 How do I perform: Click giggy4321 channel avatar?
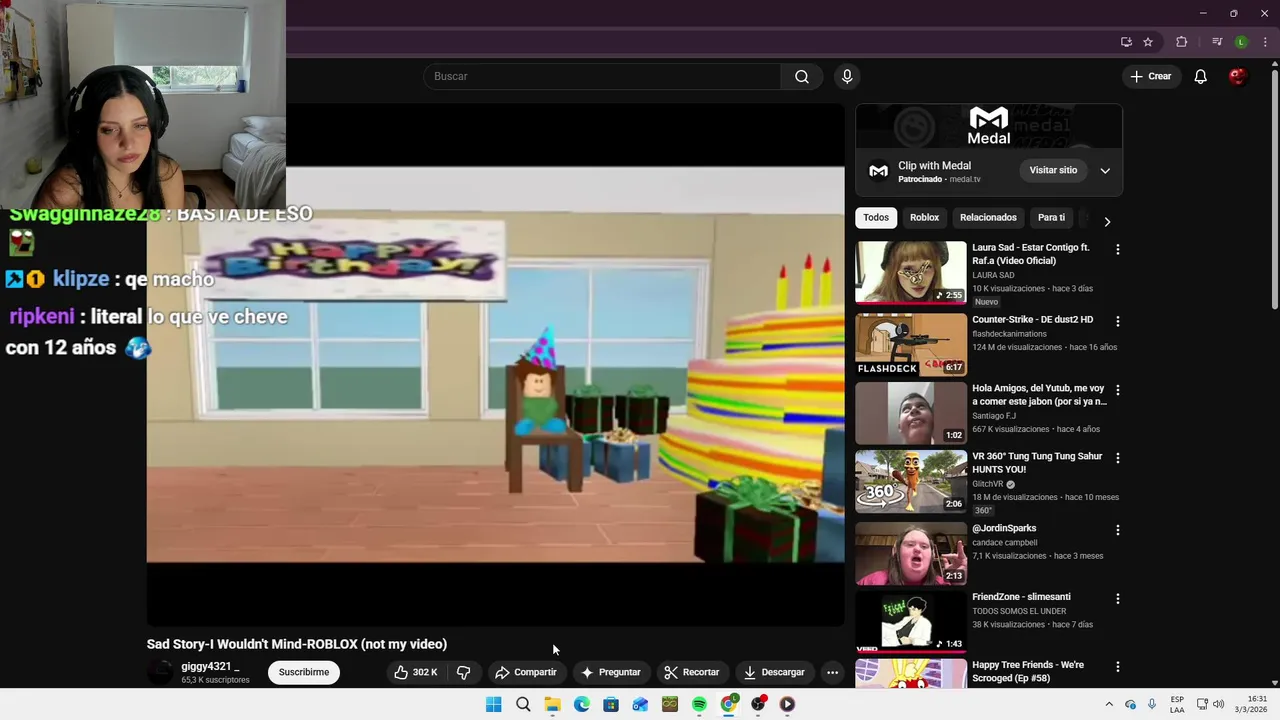pos(160,672)
